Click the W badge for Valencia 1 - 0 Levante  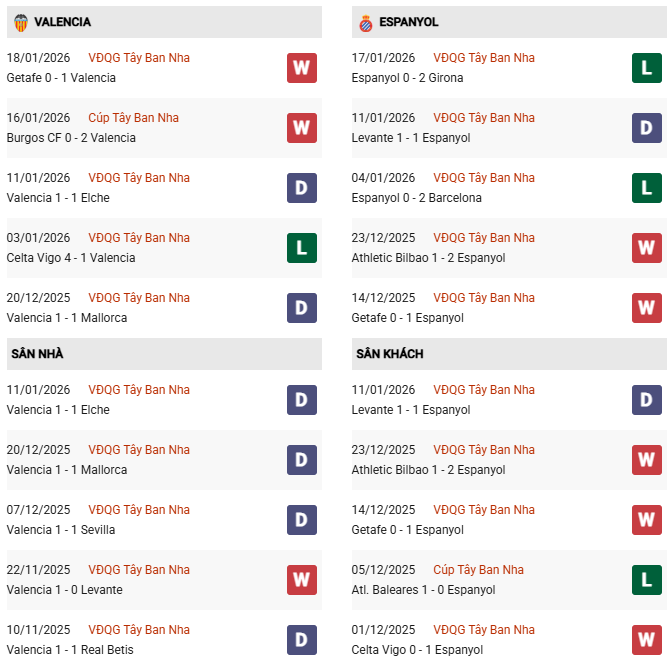[x=301, y=580]
